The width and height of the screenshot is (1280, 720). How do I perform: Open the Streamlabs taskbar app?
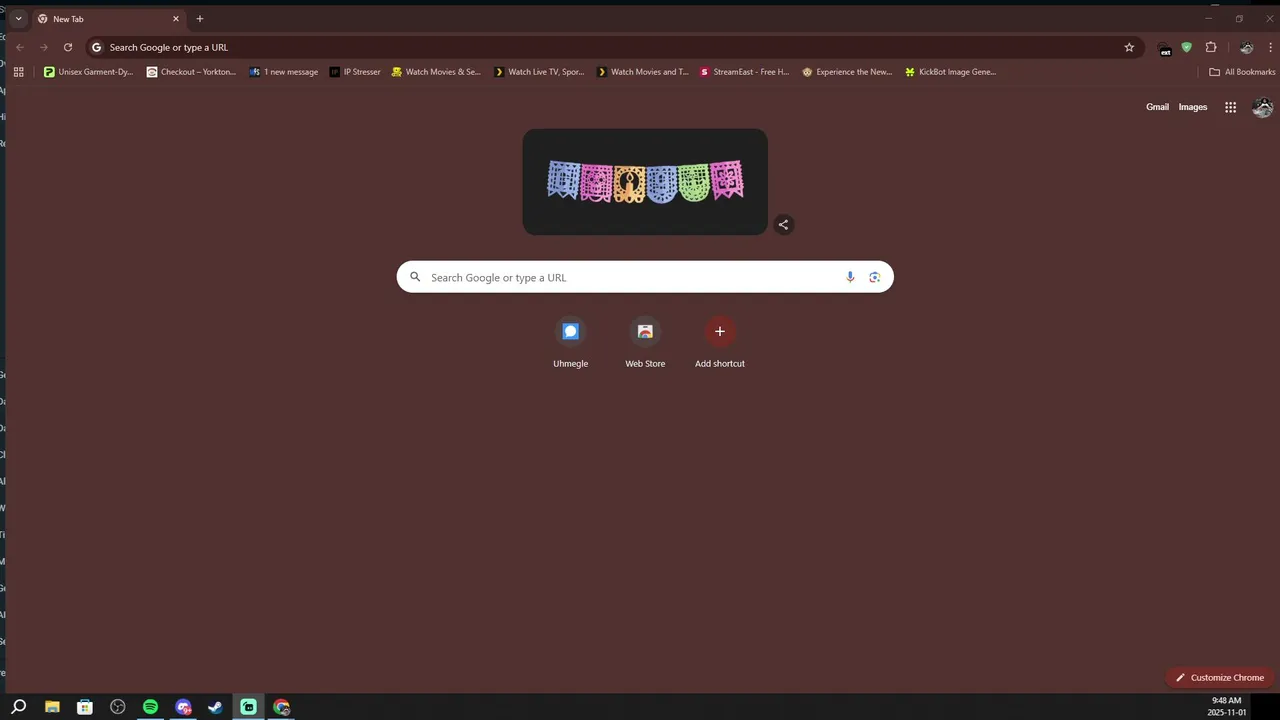(248, 707)
